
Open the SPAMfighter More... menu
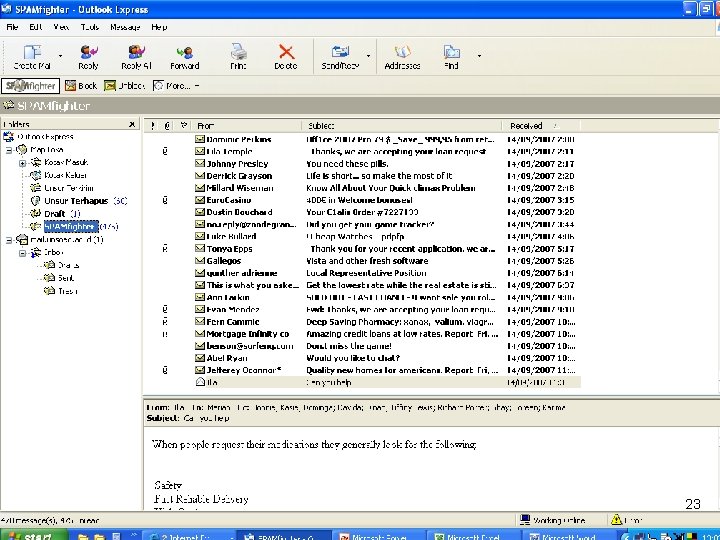pyautogui.click(x=176, y=86)
